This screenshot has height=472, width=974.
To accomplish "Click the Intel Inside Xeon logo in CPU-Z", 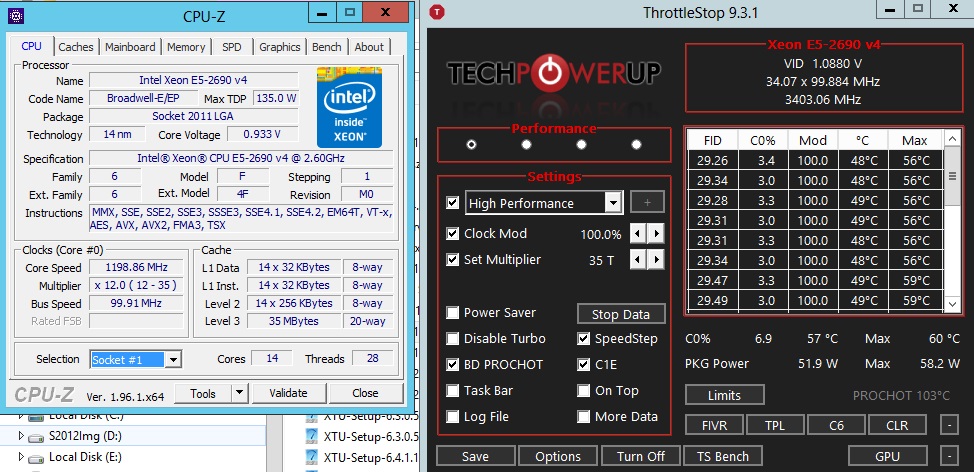I will (x=349, y=107).
